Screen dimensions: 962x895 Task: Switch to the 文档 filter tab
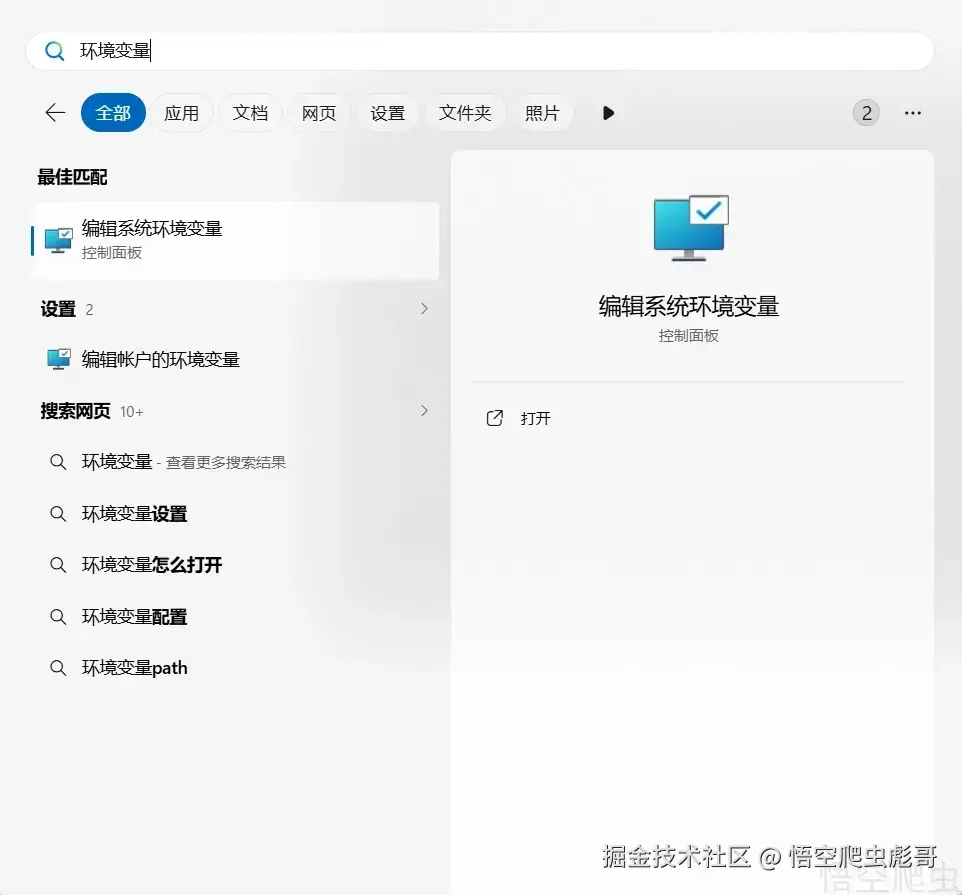(250, 113)
